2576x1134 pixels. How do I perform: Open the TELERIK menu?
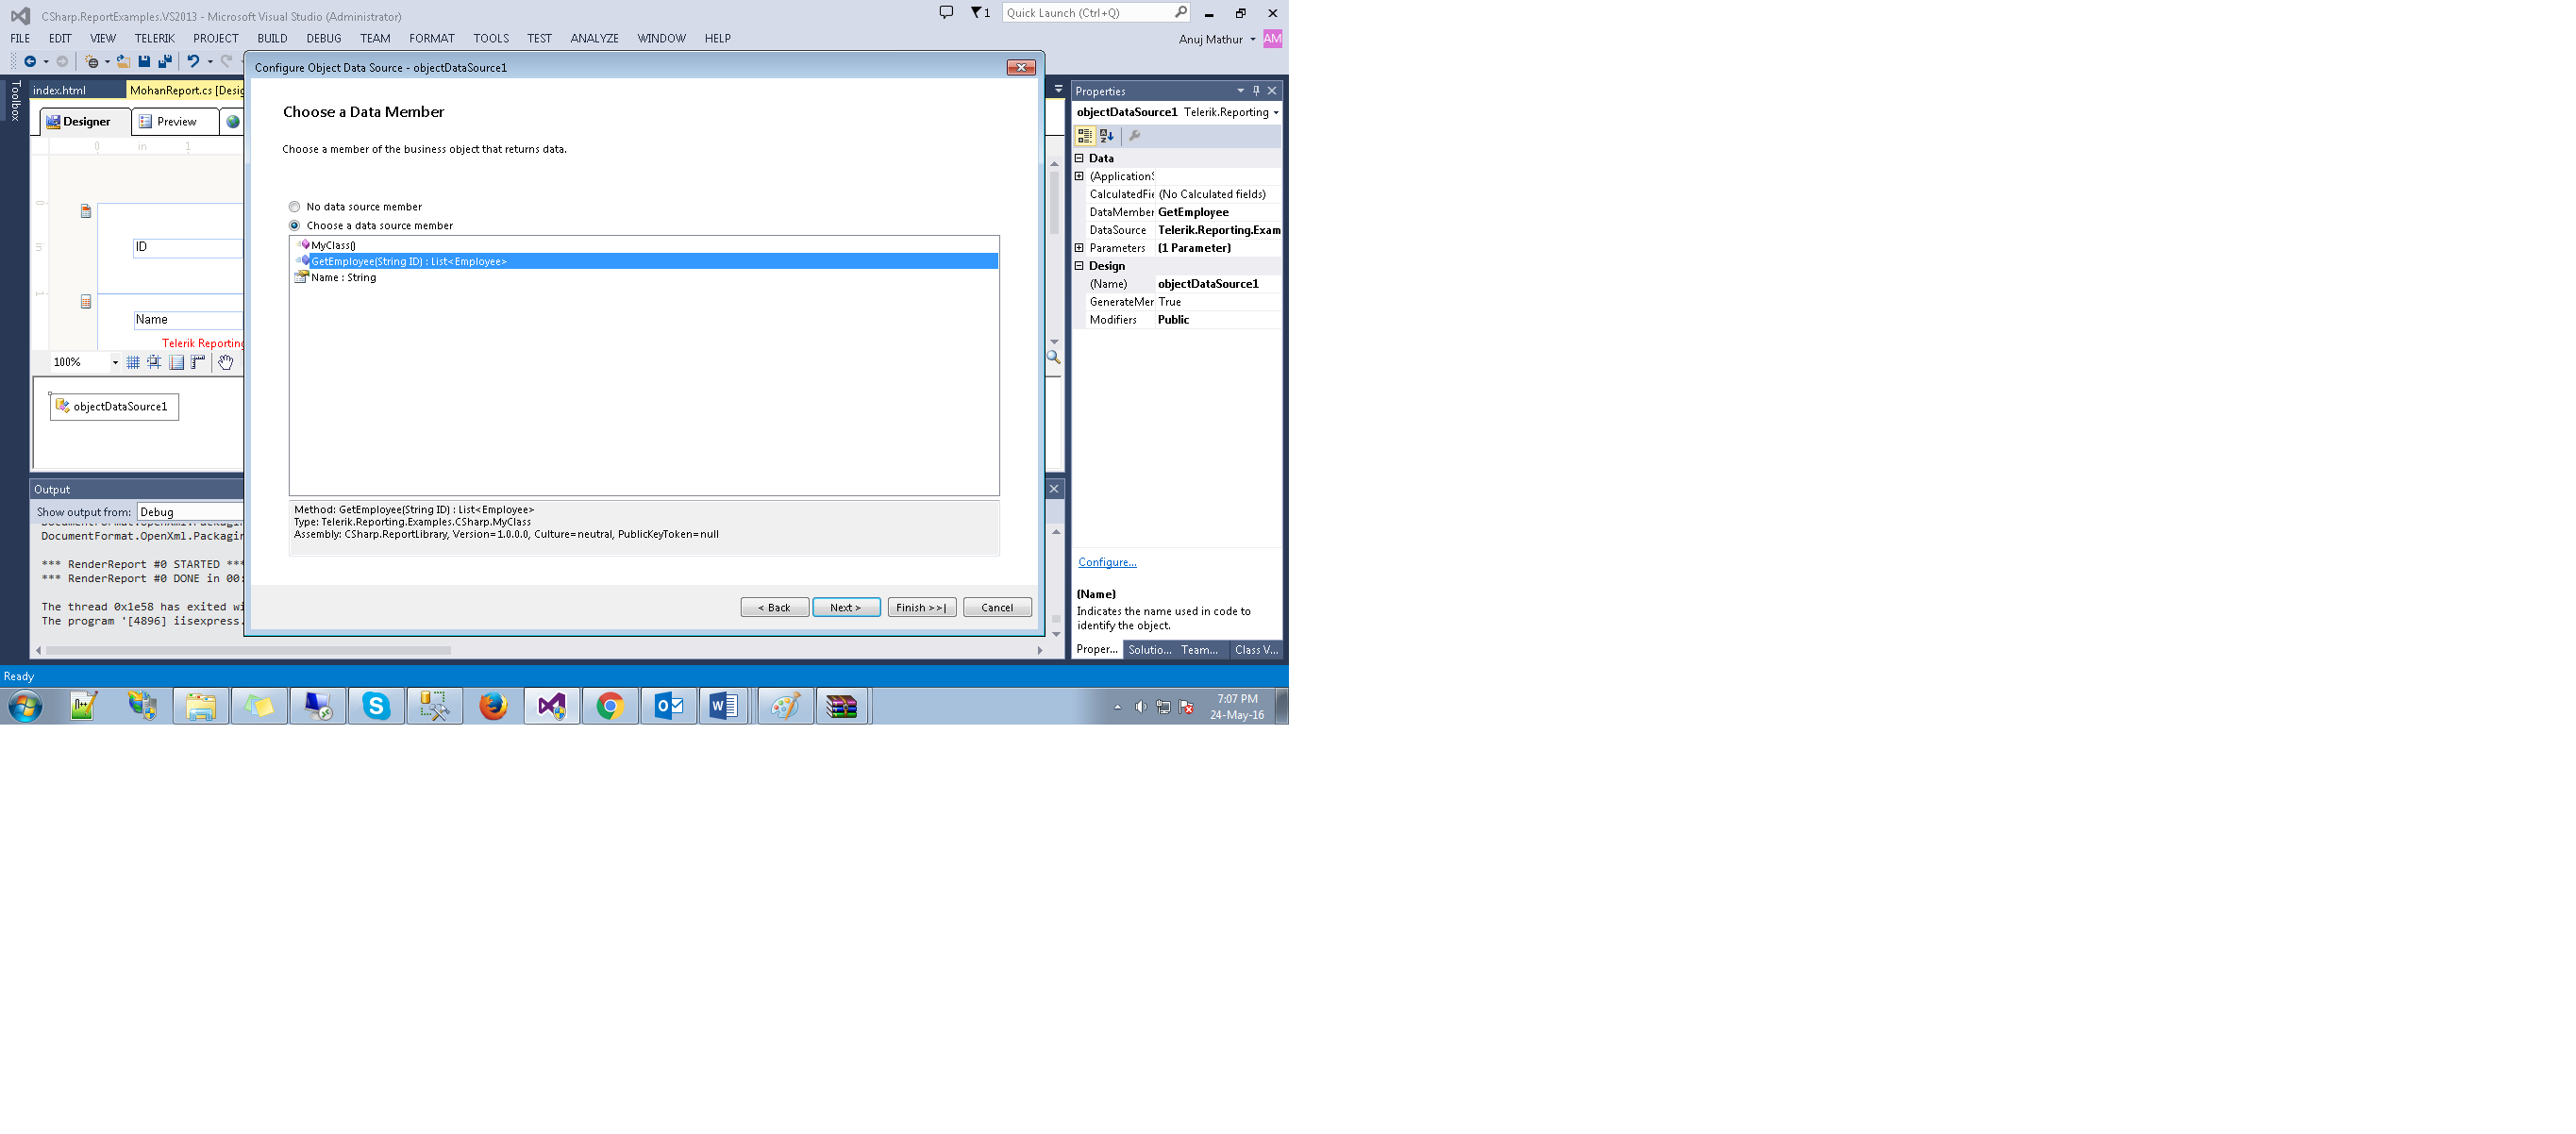click(154, 39)
